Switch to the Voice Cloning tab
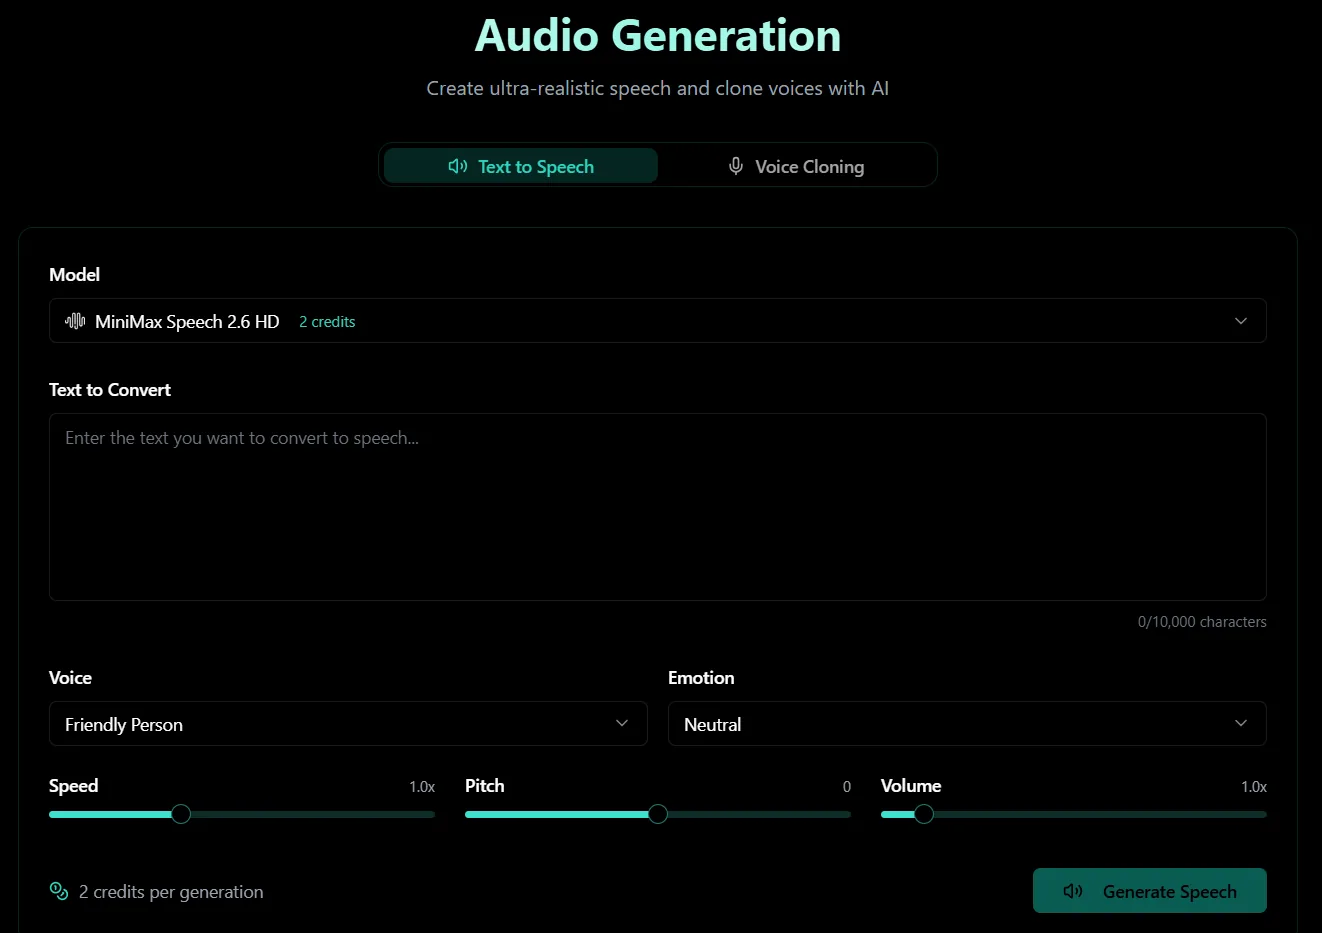Screen dimensions: 1322x933 point(796,166)
